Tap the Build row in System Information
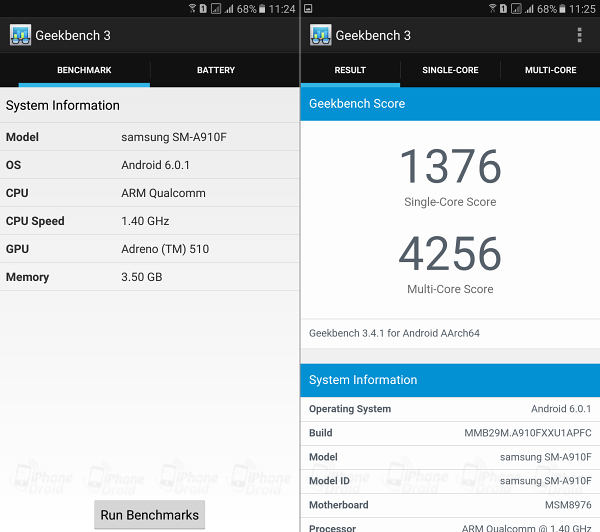The width and height of the screenshot is (600, 532). coord(450,433)
